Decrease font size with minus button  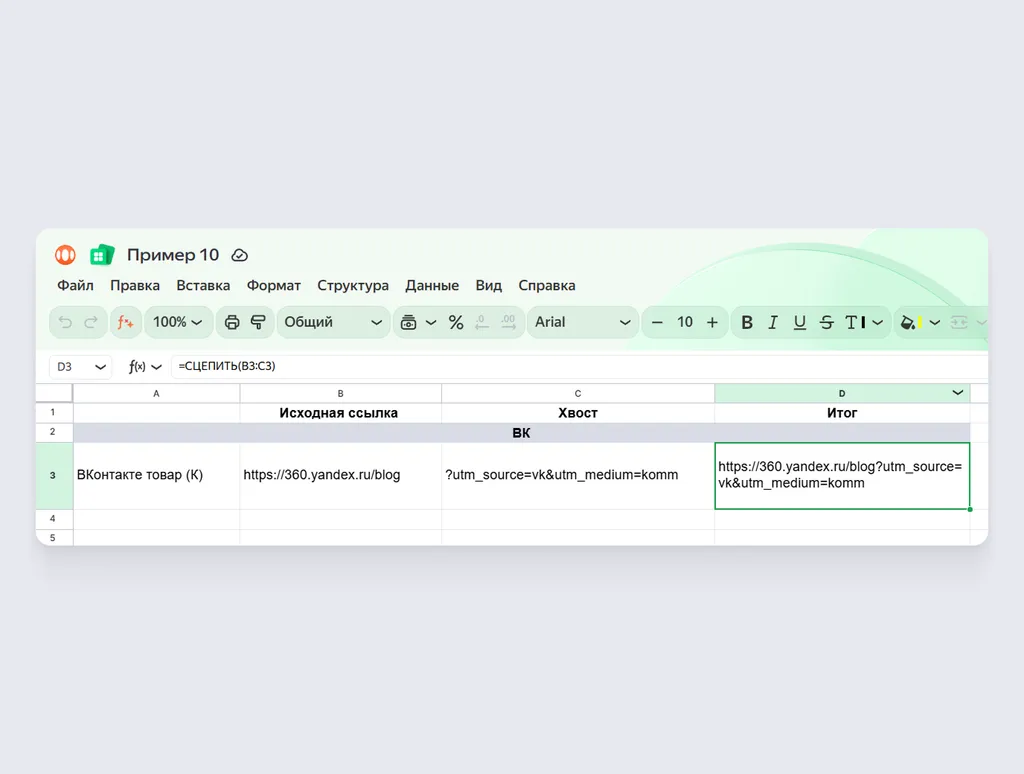coord(658,322)
